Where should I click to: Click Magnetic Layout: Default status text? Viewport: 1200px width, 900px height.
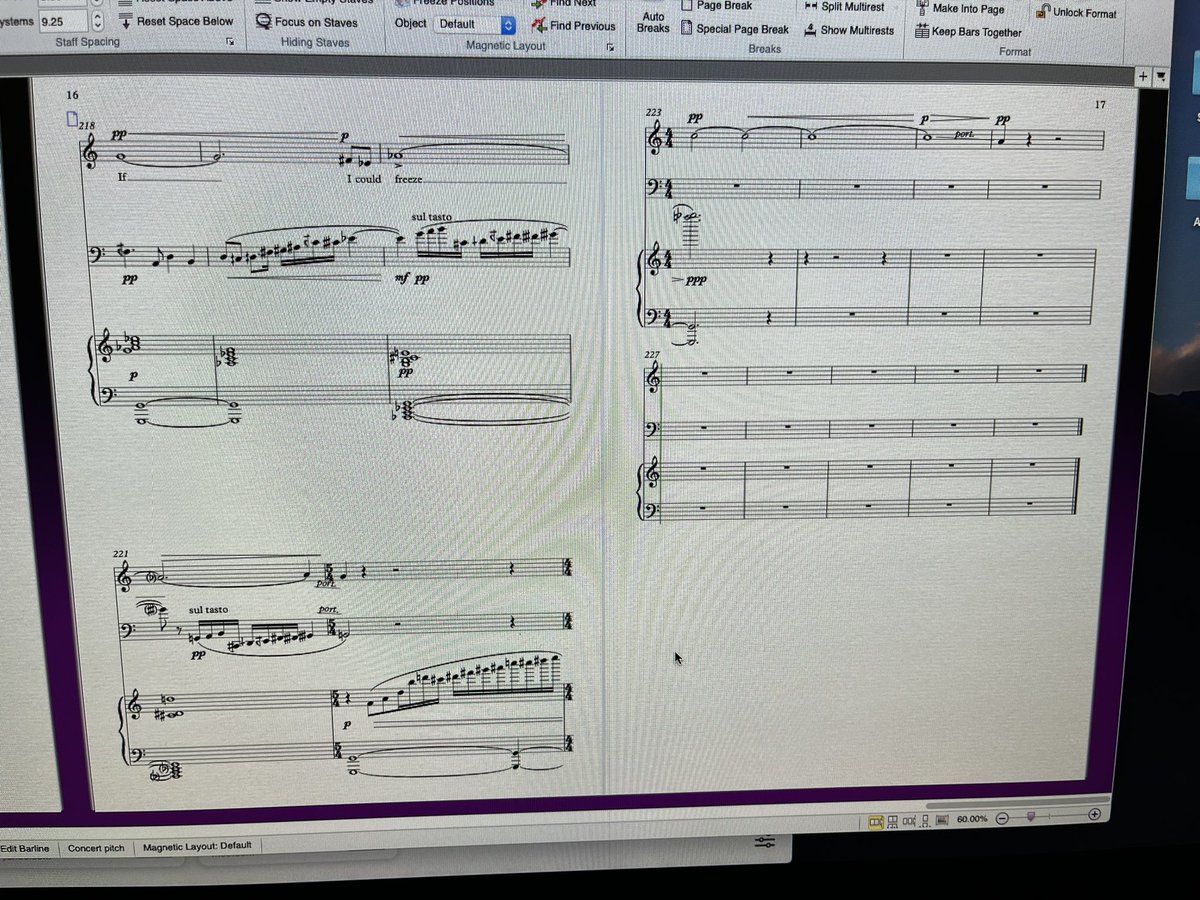point(197,846)
